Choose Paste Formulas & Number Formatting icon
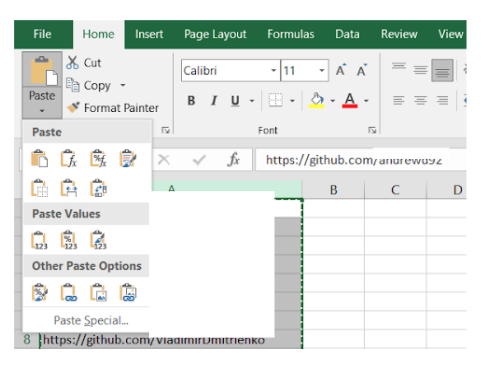Image resolution: width=489 pixels, height=365 pixels. click(x=98, y=158)
